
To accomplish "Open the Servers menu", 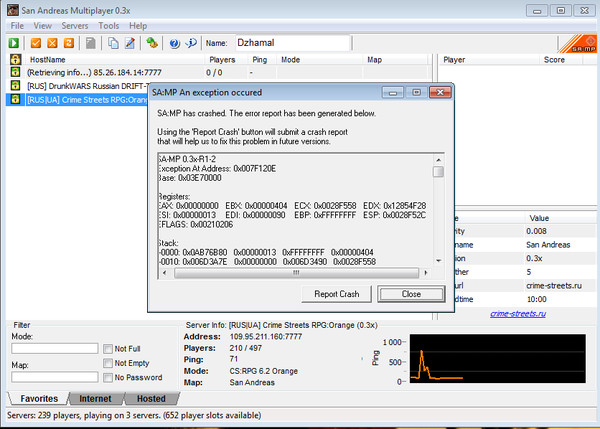I will [x=75, y=26].
